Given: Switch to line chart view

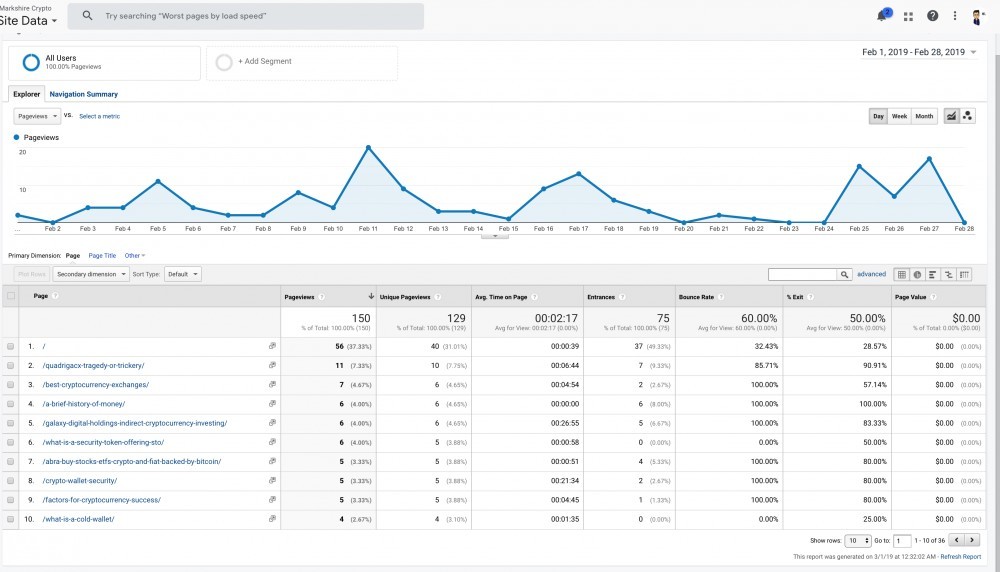Looking at the screenshot, I should point(951,116).
